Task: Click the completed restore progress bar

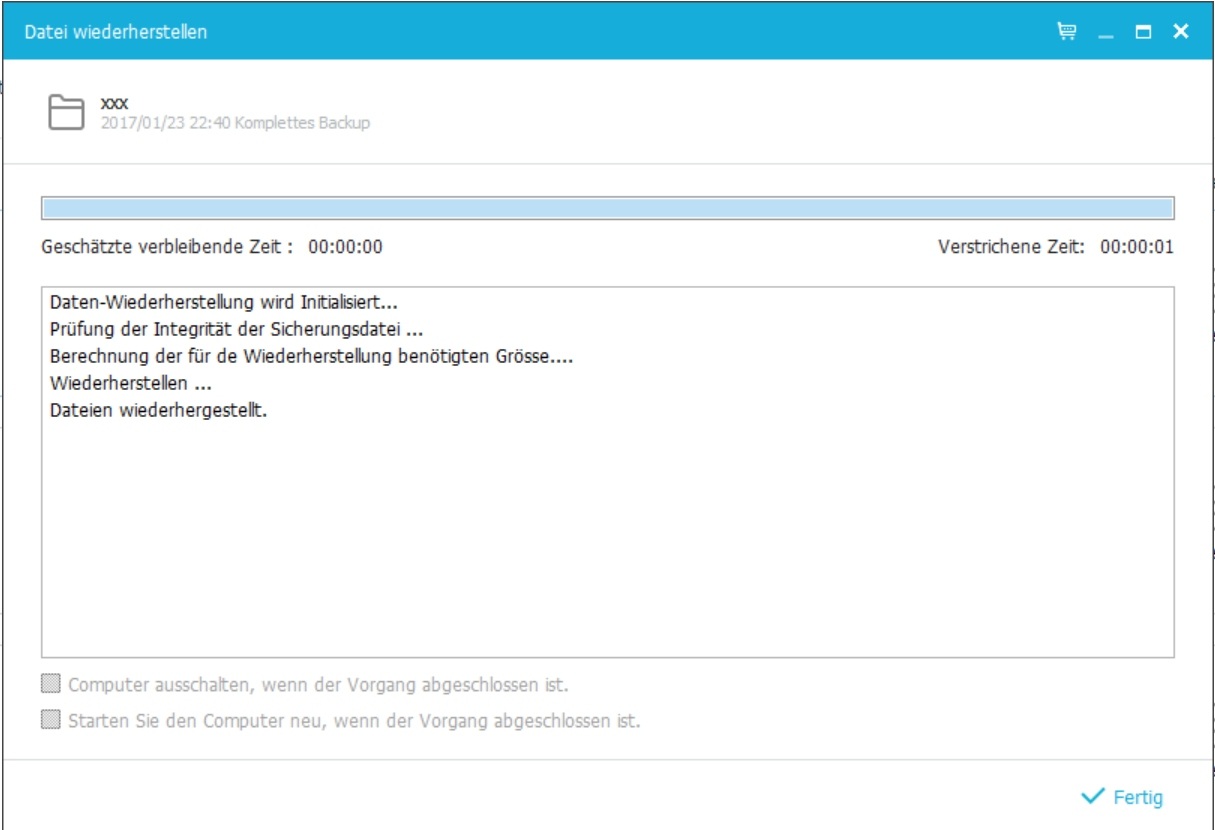Action: (607, 208)
